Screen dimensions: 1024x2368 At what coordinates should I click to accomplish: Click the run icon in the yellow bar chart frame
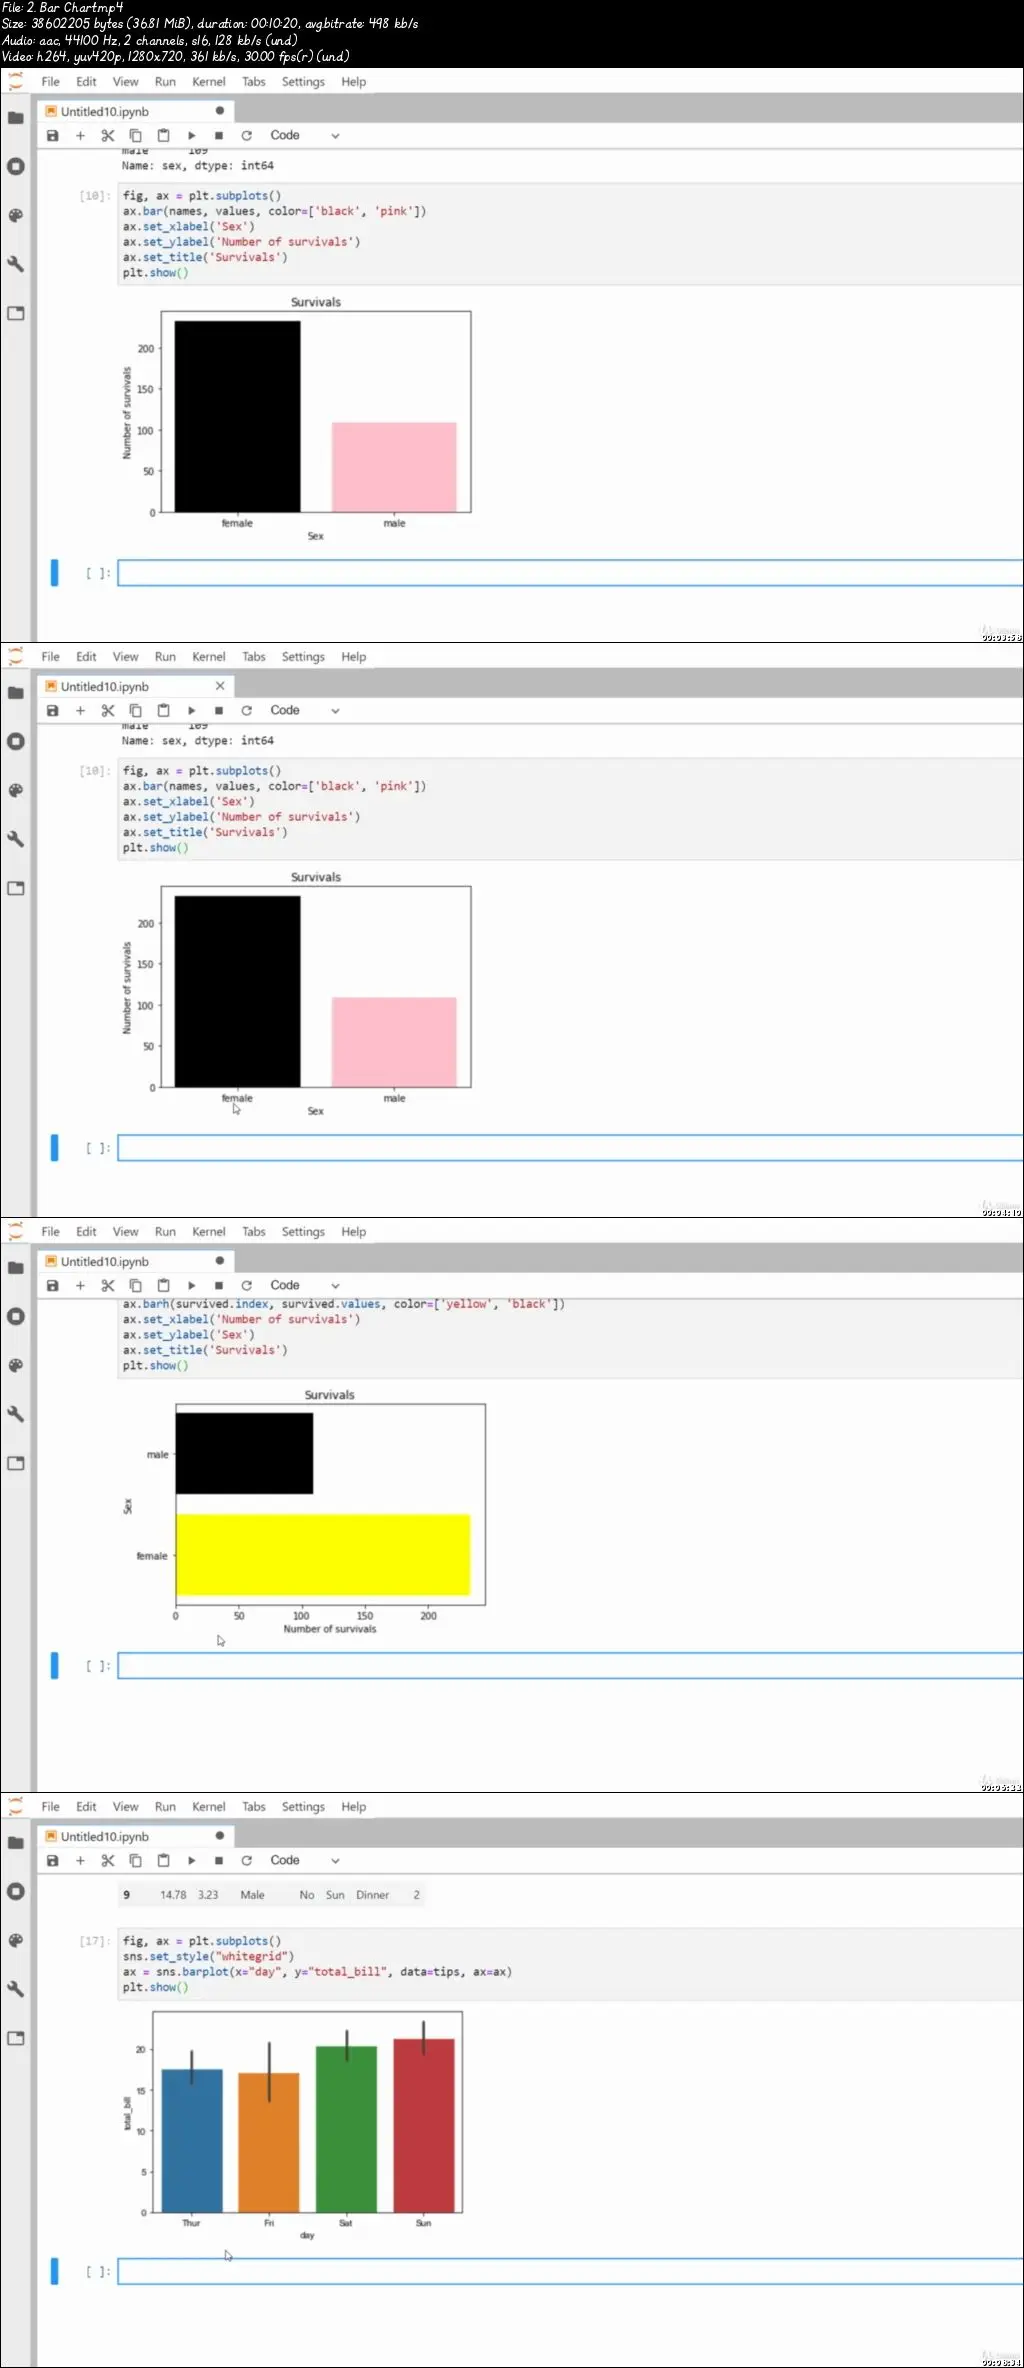point(191,1285)
